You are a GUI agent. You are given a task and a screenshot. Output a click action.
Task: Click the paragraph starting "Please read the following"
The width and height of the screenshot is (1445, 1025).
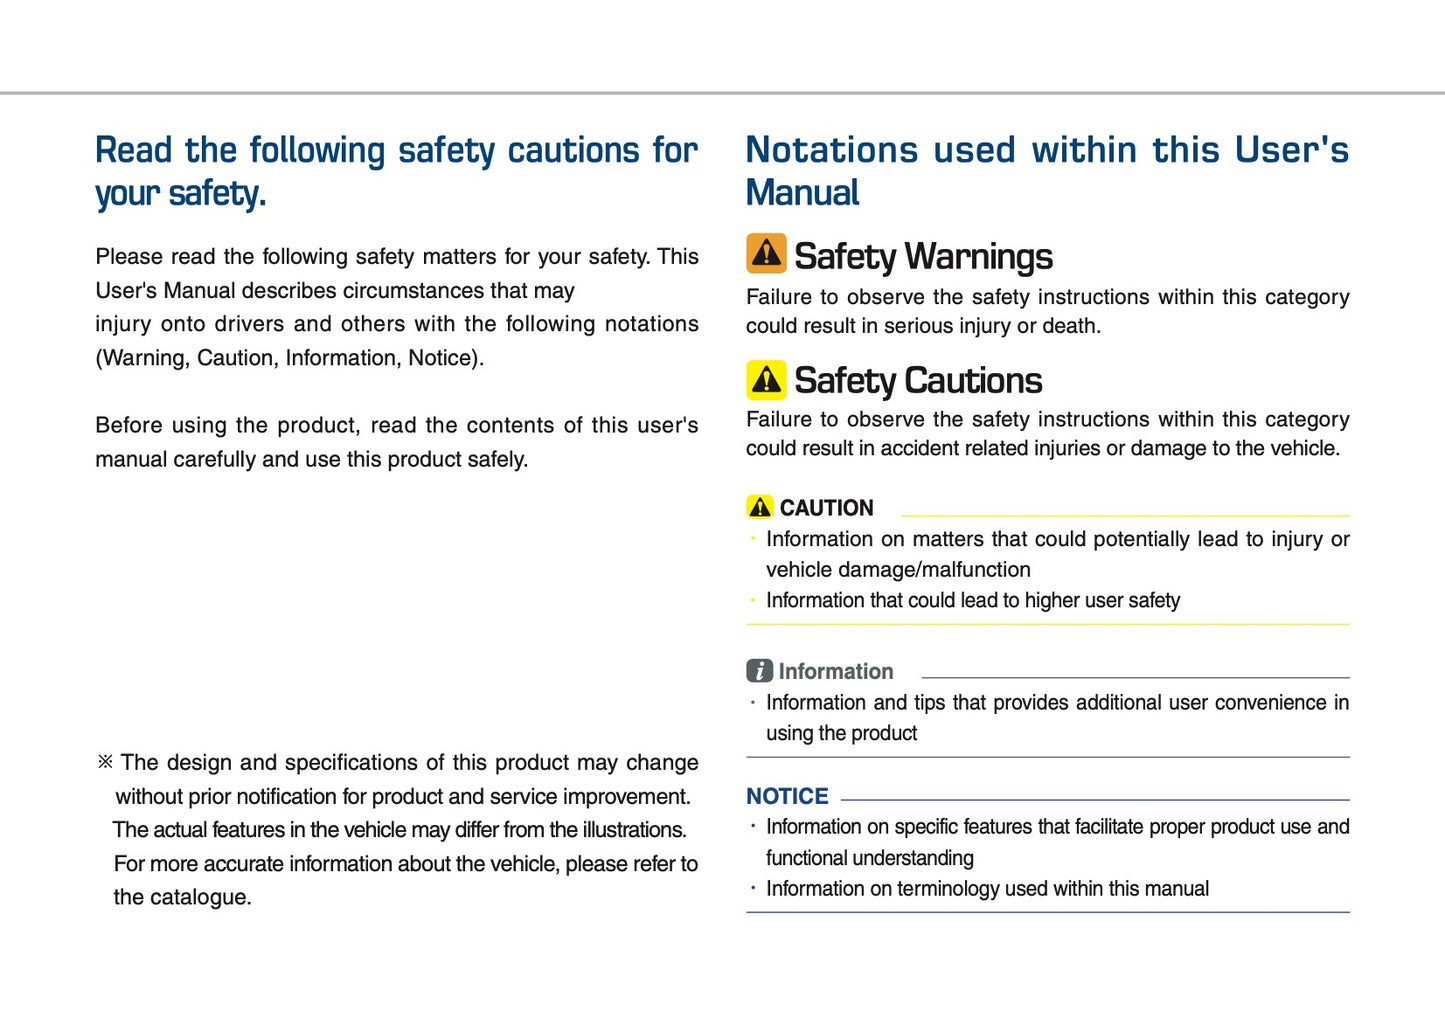click(x=396, y=307)
